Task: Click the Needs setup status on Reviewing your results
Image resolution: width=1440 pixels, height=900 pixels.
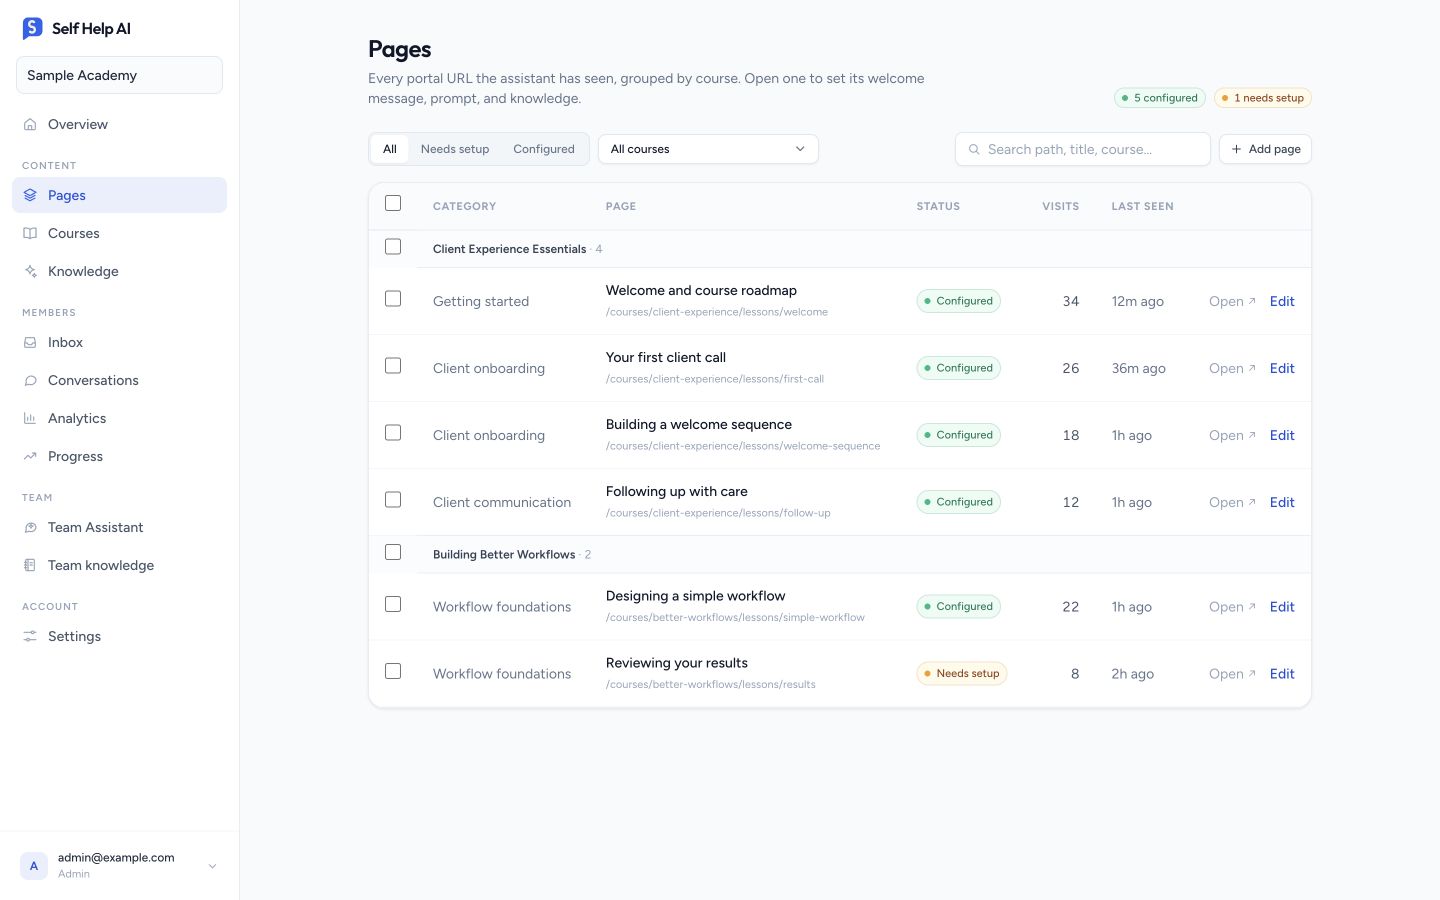Action: (961, 674)
